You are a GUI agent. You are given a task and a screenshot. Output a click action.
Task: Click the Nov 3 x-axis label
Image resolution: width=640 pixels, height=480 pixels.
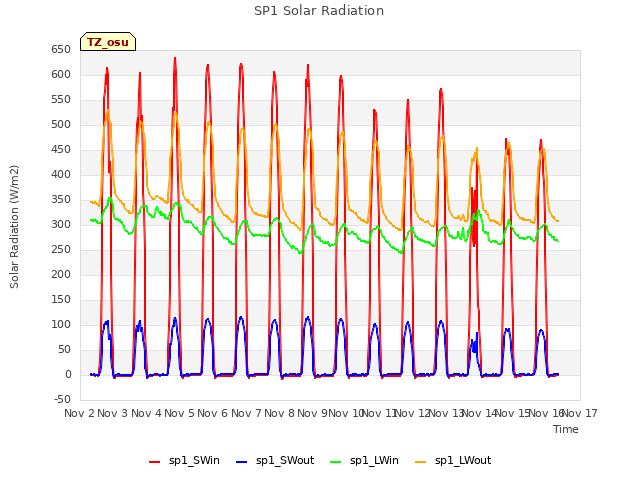(x=113, y=413)
